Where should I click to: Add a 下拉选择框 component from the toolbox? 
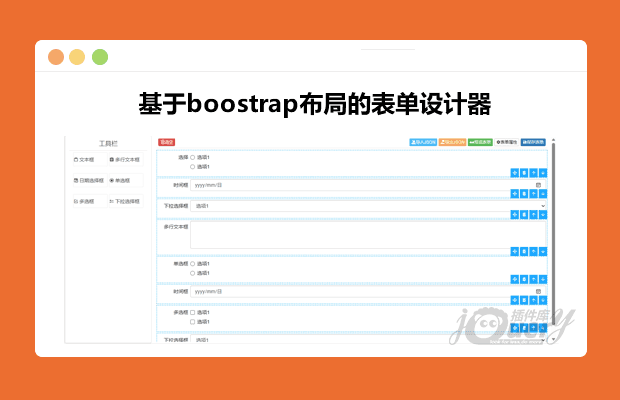[x=126, y=201]
